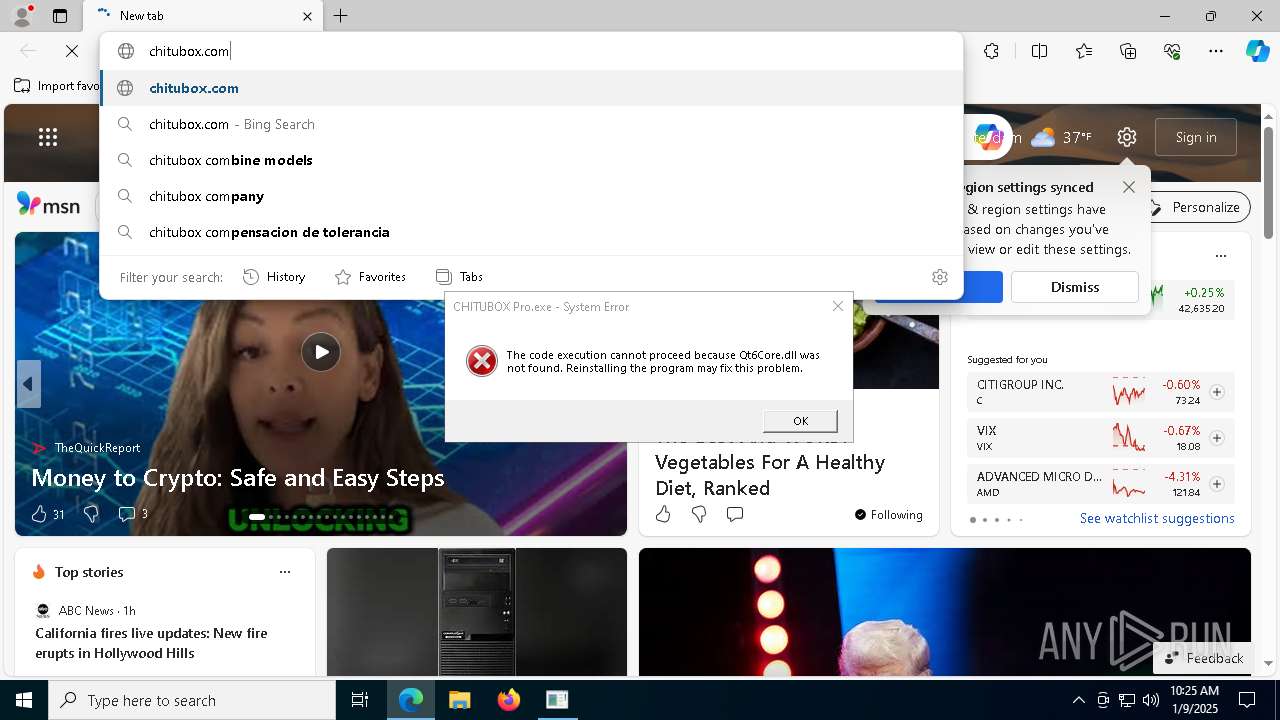
Task: Click the Personalize button
Action: click(x=1195, y=207)
